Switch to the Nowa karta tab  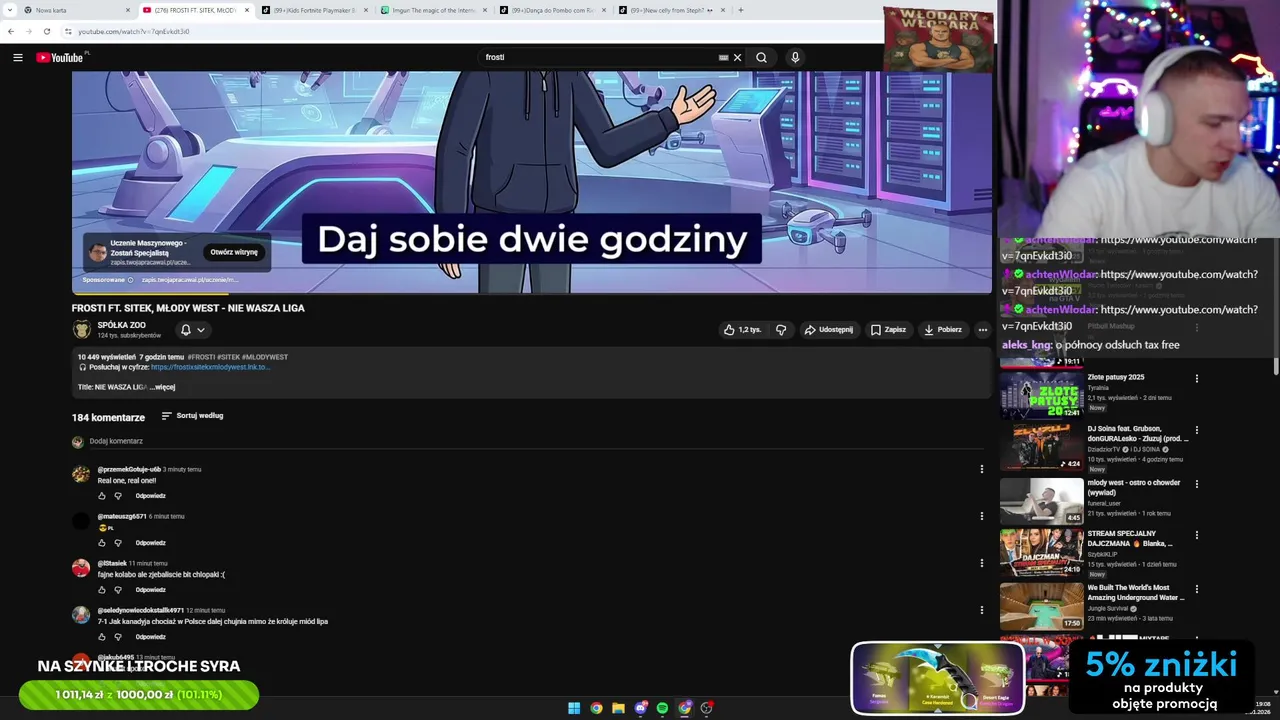pos(76,10)
